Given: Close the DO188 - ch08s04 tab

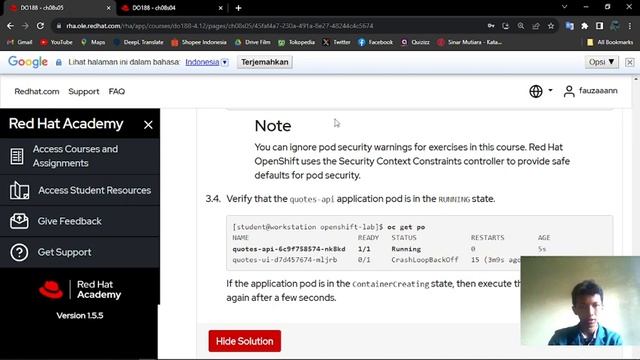Looking at the screenshot, I should 220,8.
